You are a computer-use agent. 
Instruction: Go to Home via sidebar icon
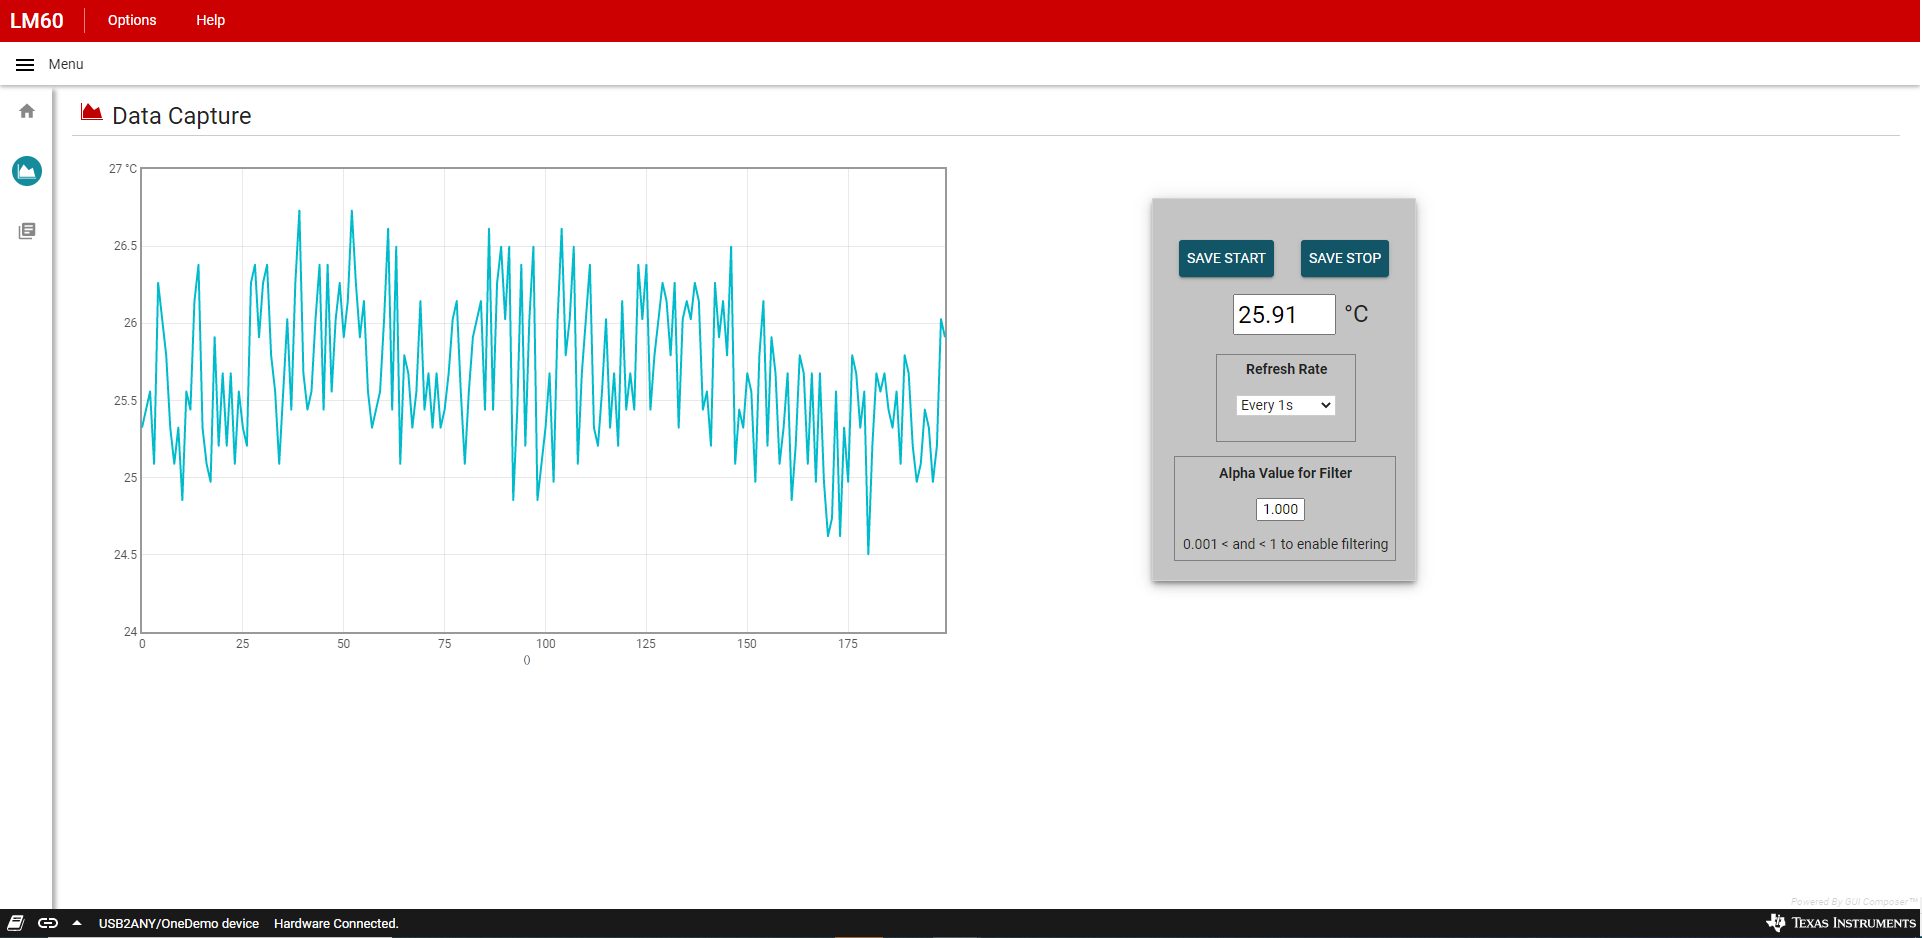point(27,111)
